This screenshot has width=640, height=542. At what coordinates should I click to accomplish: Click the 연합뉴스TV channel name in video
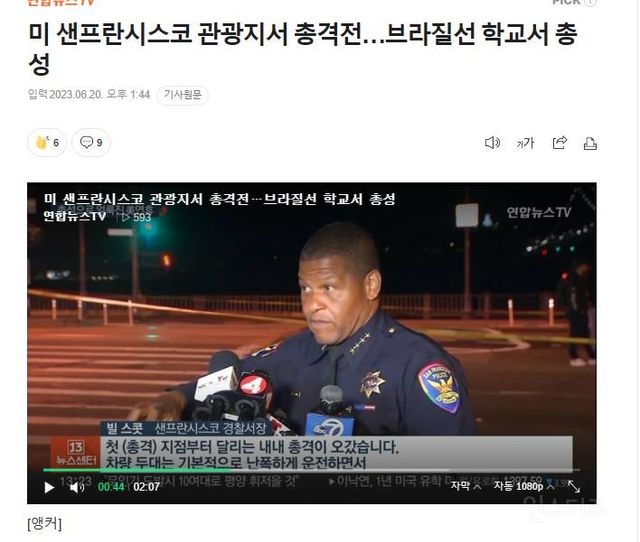tap(75, 216)
